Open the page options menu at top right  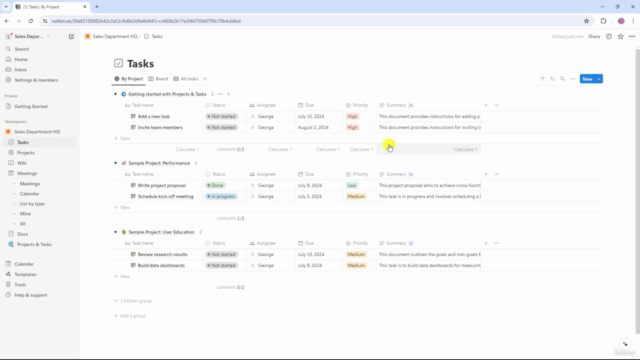coord(632,36)
